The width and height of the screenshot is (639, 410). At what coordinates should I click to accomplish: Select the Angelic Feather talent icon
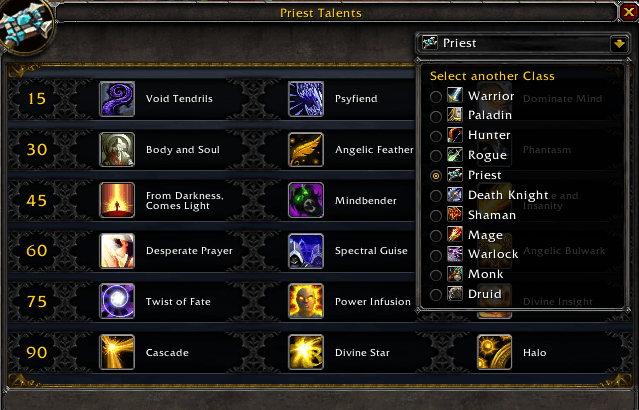pos(306,150)
